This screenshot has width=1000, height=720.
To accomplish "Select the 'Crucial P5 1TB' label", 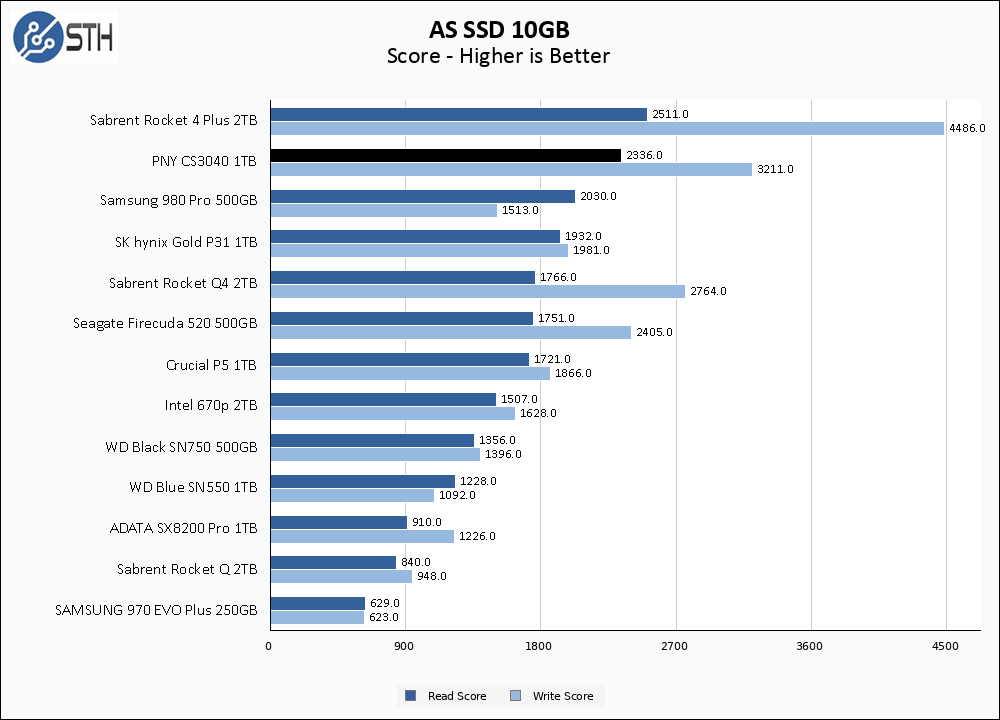I will point(212,365).
